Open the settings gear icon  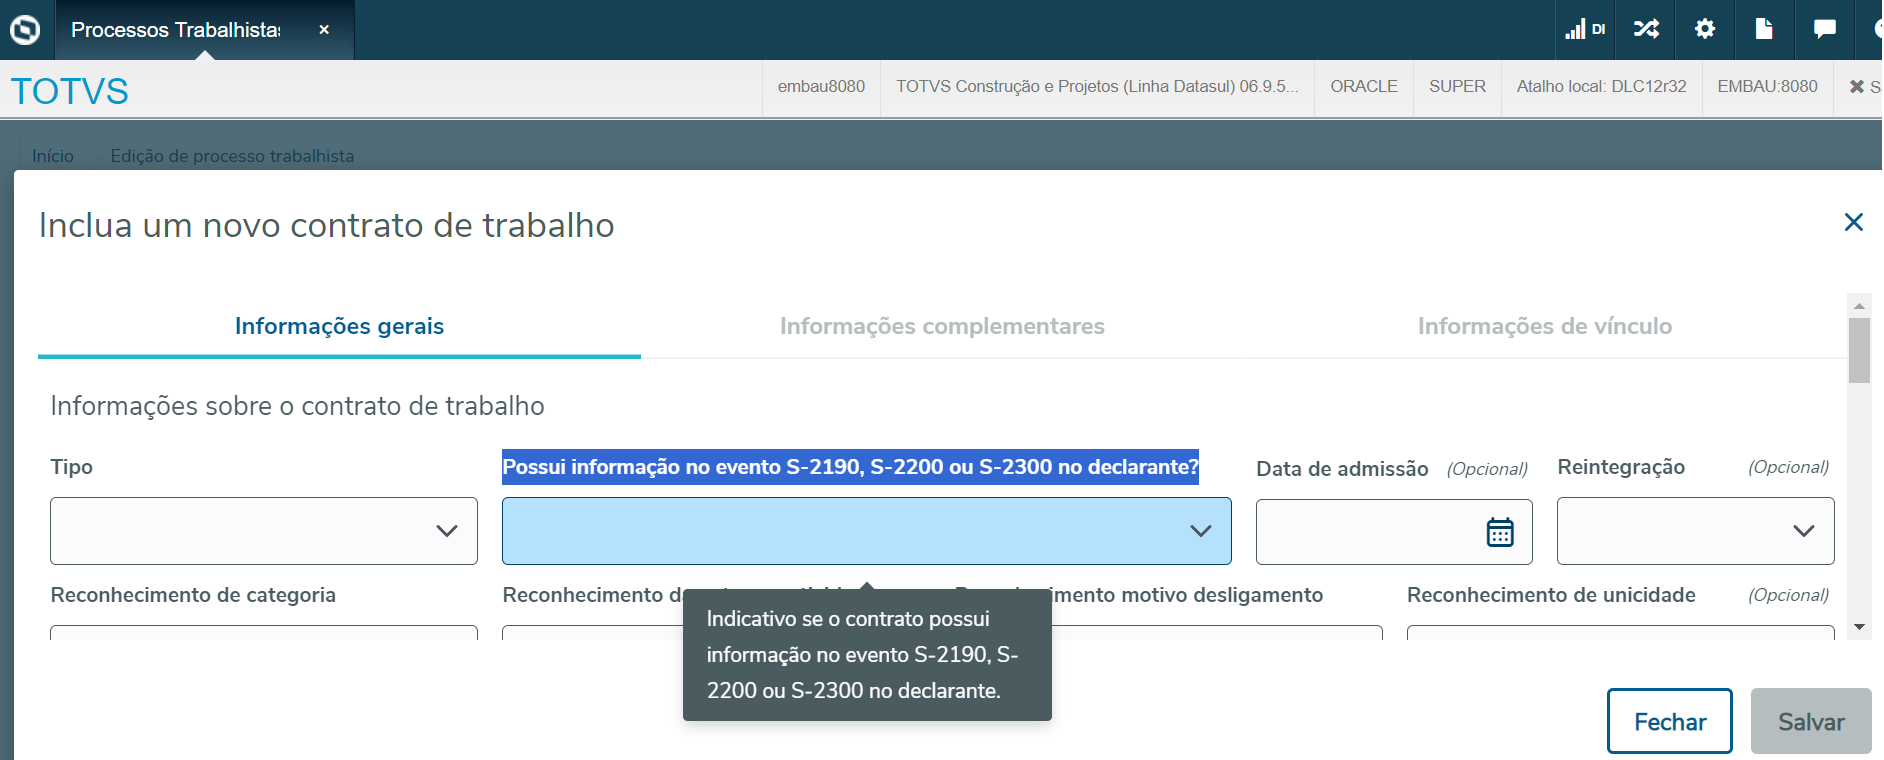[1705, 29]
